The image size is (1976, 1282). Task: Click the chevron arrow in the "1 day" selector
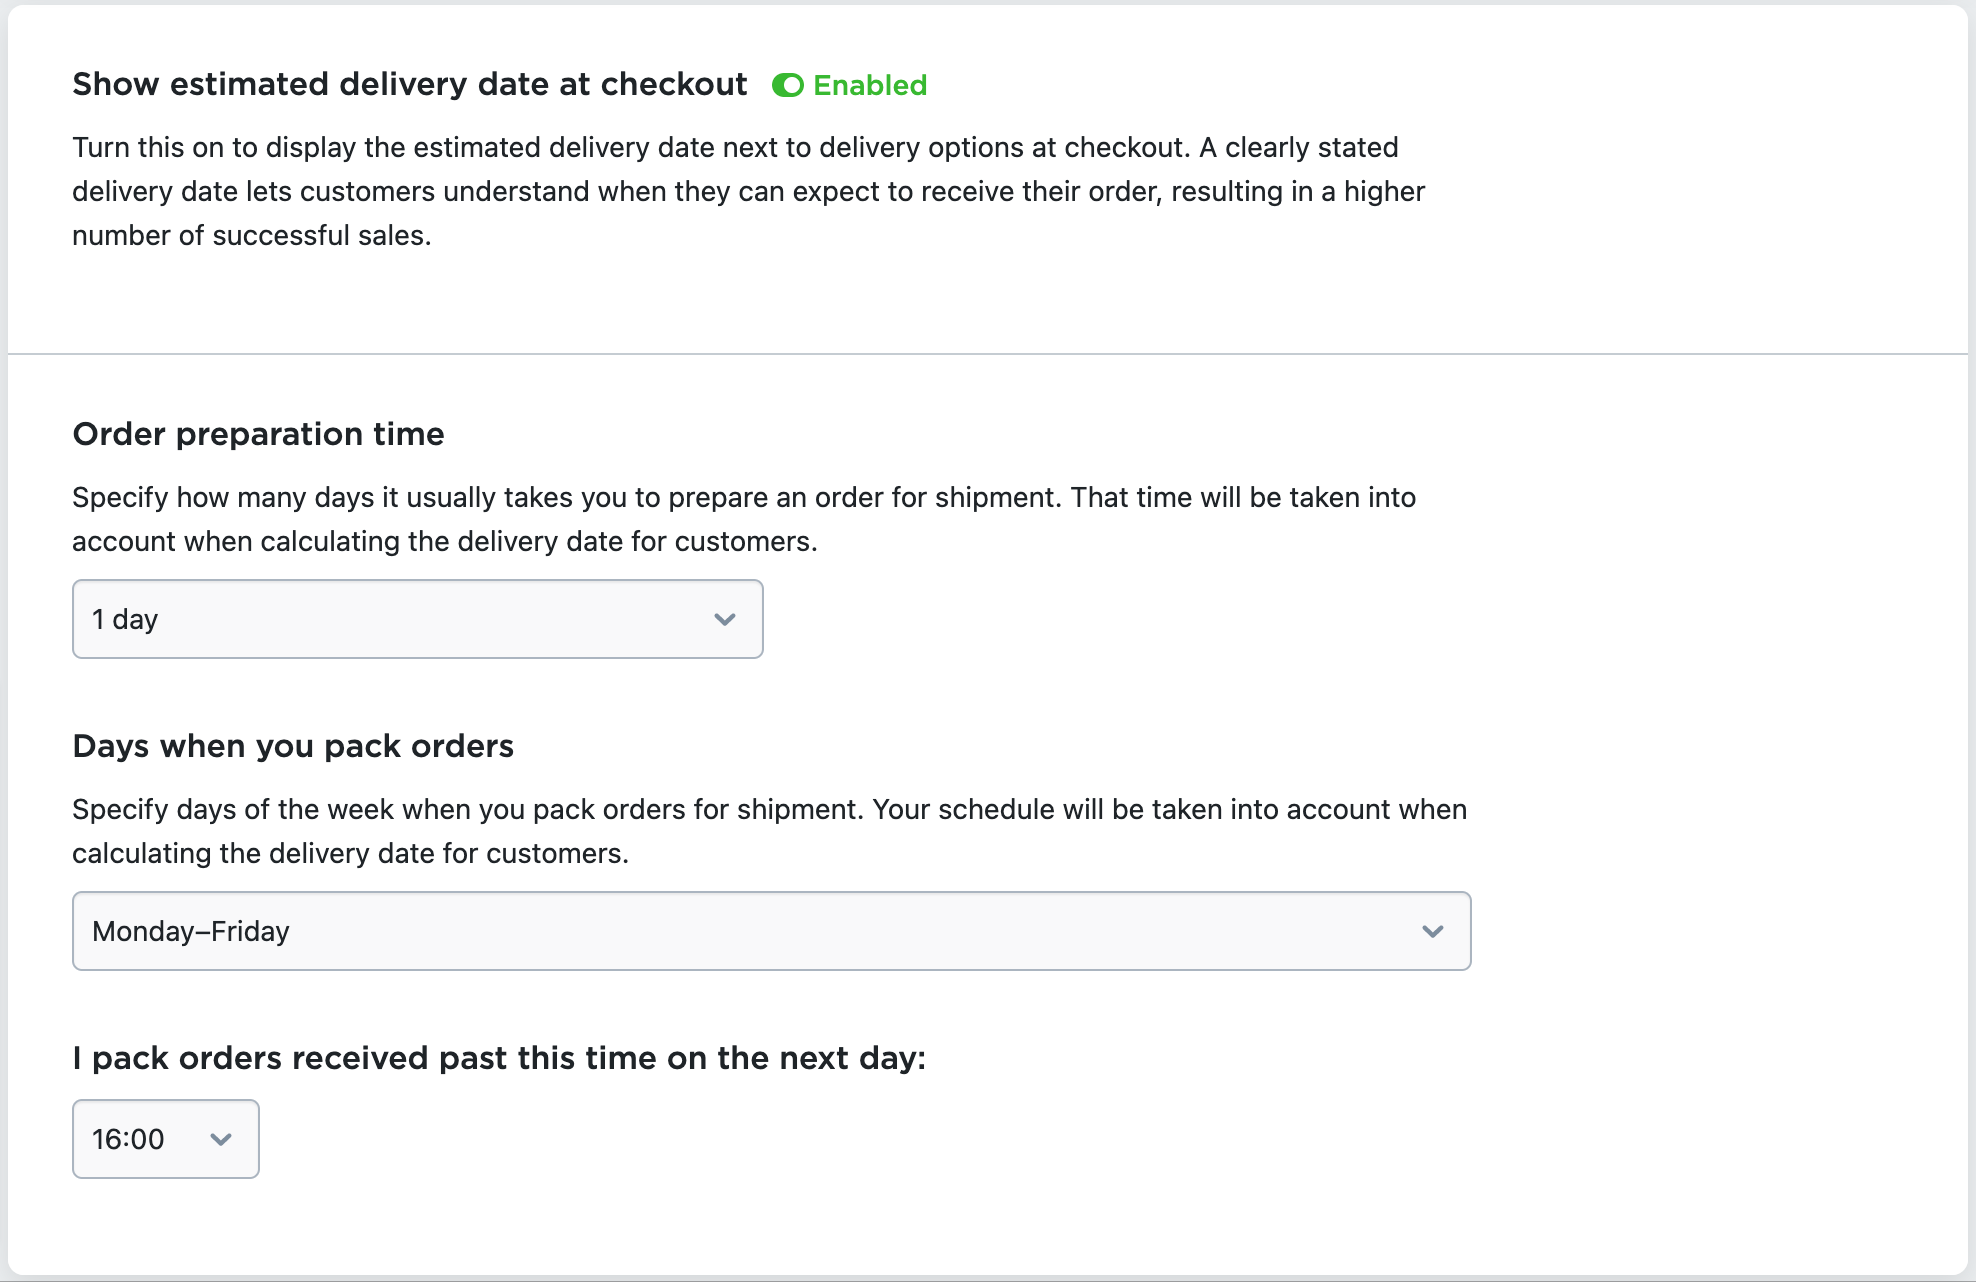pos(725,620)
